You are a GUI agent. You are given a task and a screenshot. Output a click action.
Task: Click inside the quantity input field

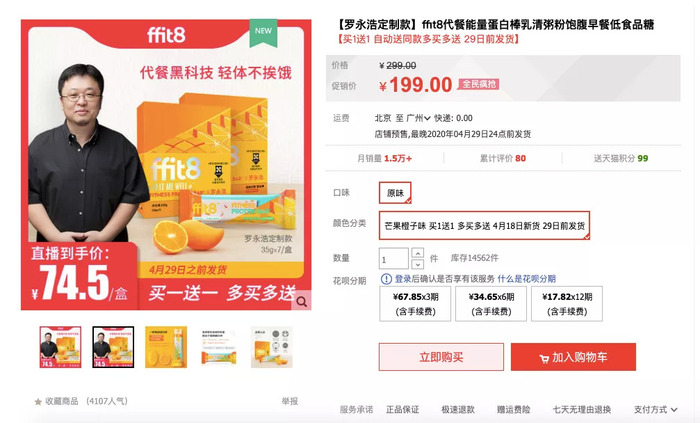coord(394,259)
